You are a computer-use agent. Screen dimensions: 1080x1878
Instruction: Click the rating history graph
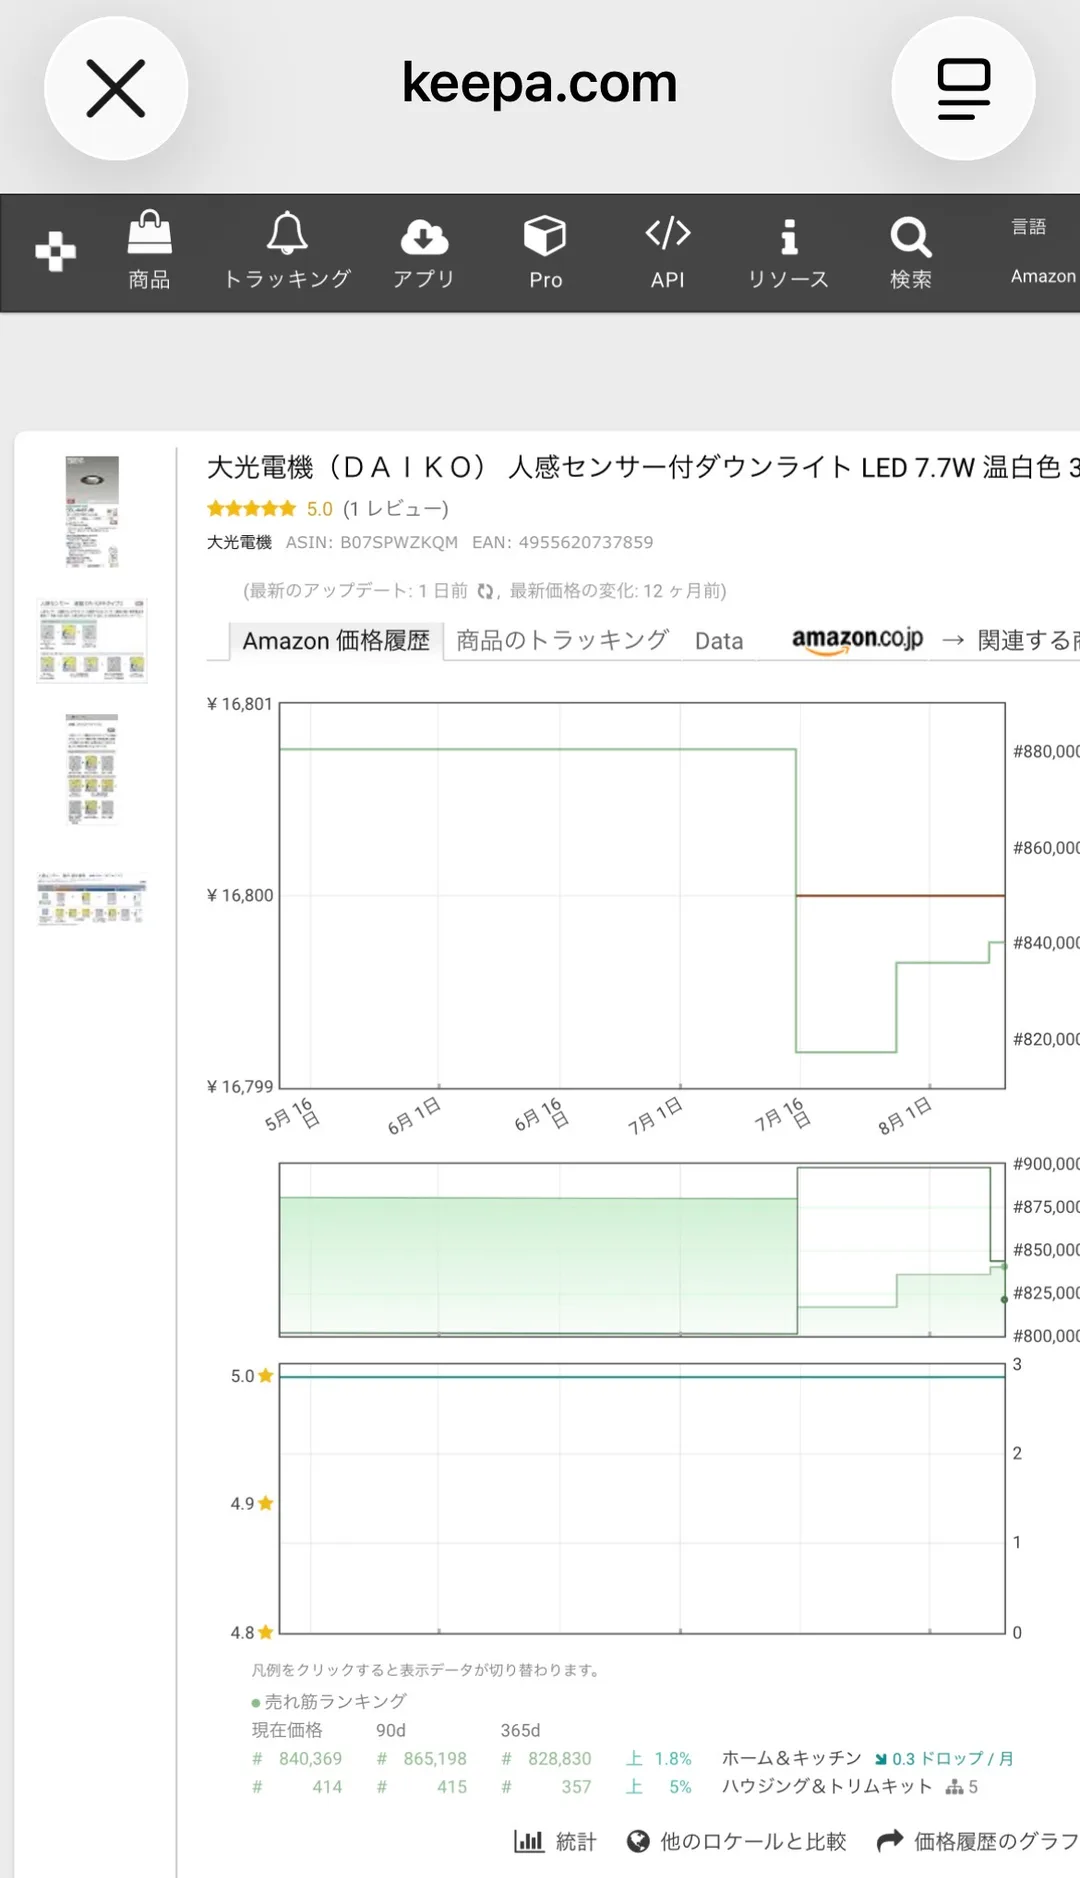point(642,1498)
